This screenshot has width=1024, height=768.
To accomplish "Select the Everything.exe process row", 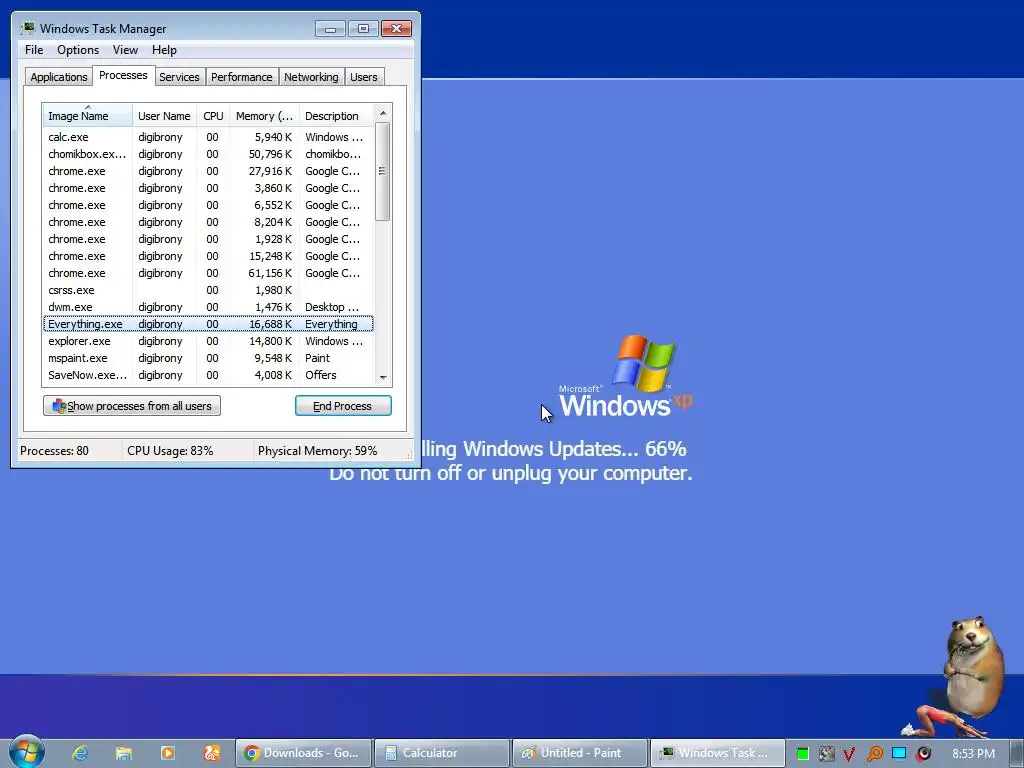I will (208, 324).
